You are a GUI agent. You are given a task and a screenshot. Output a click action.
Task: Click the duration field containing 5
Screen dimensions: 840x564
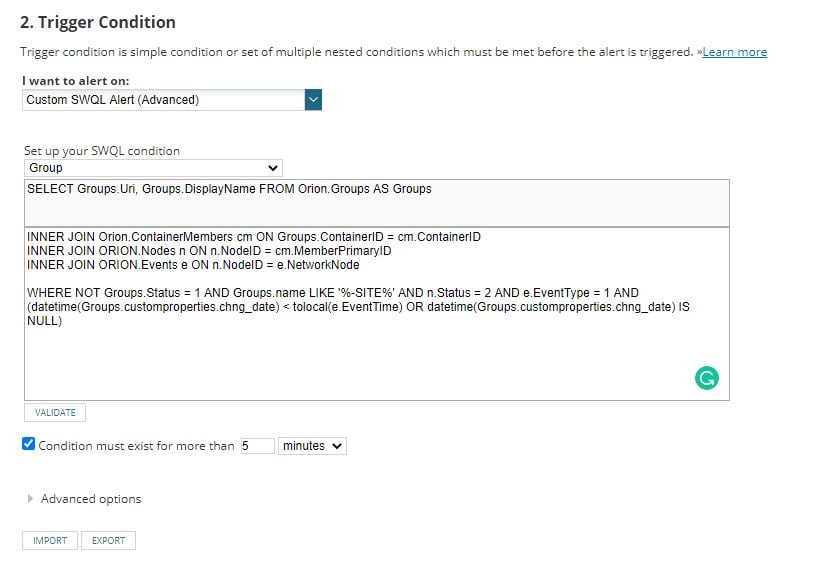(256, 446)
